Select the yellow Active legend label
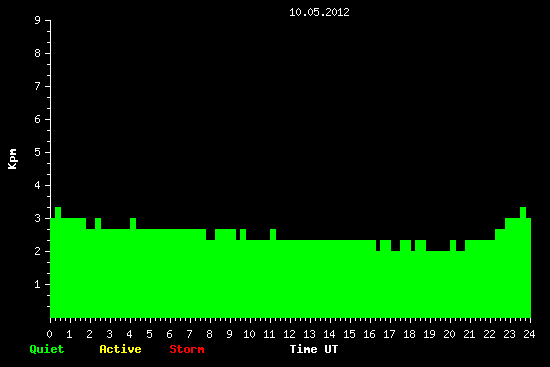This screenshot has width=550, height=367. point(120,349)
